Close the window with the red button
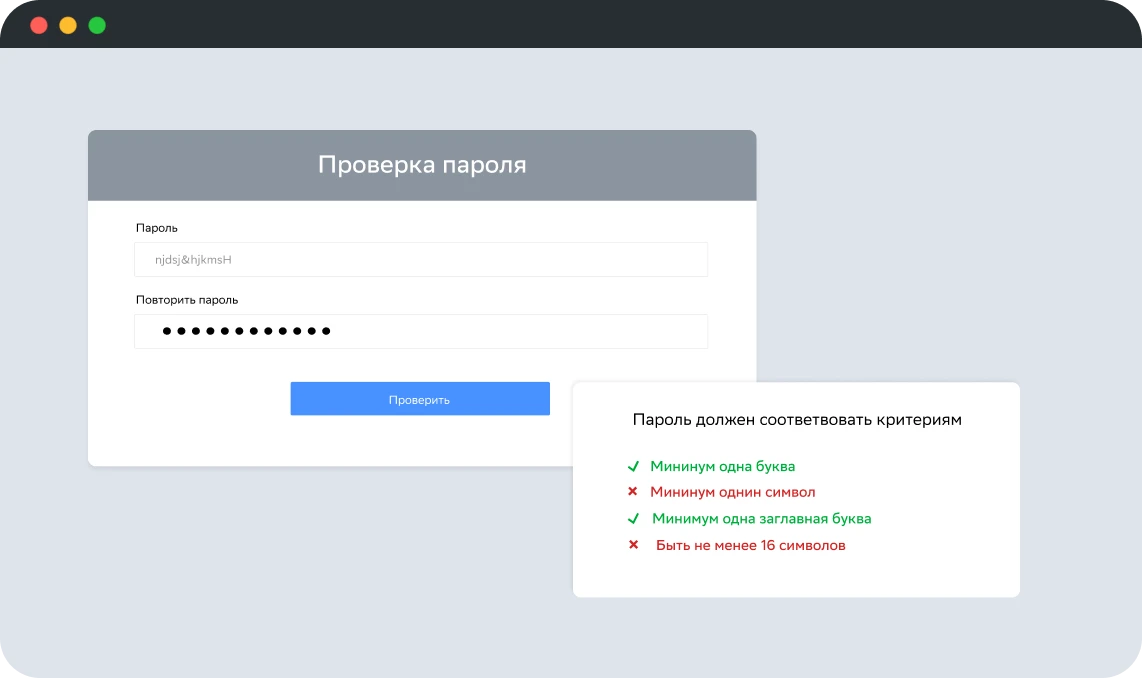This screenshot has width=1142, height=678. 39,26
